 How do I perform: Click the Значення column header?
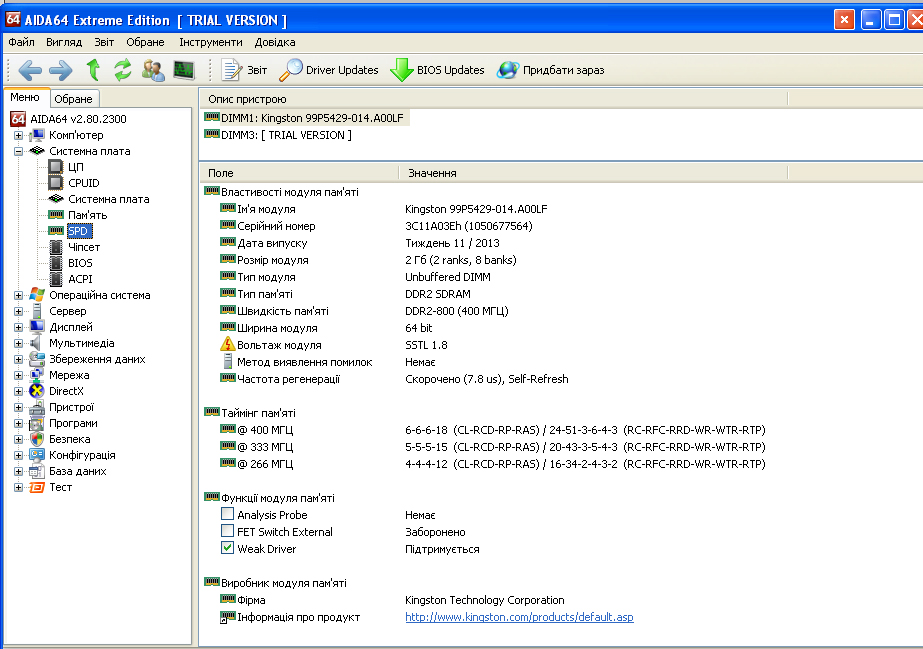[x=593, y=173]
